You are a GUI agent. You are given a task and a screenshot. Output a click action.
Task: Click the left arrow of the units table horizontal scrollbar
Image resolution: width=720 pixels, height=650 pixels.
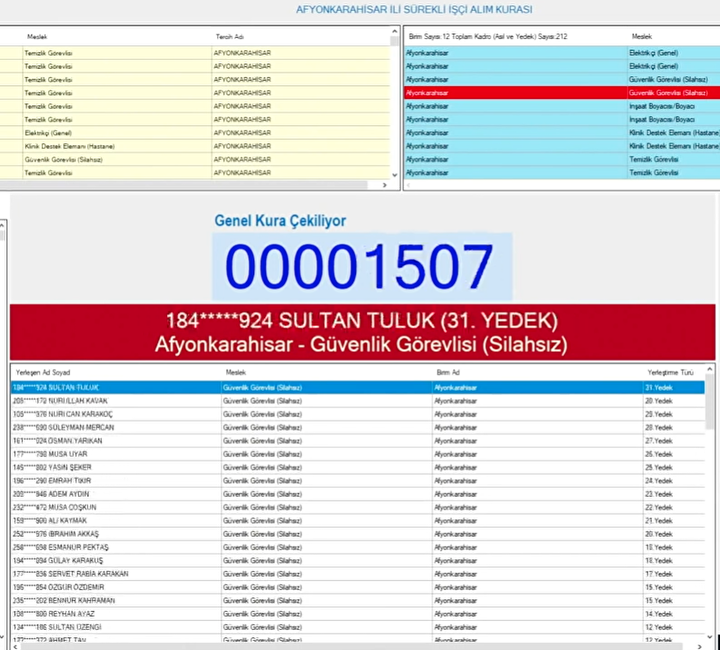pos(408,185)
